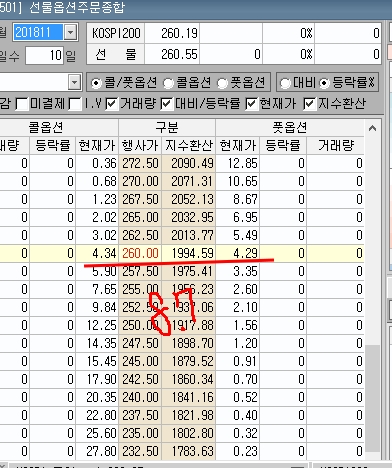Toggle the 지수환산 checkbox

[309, 104]
